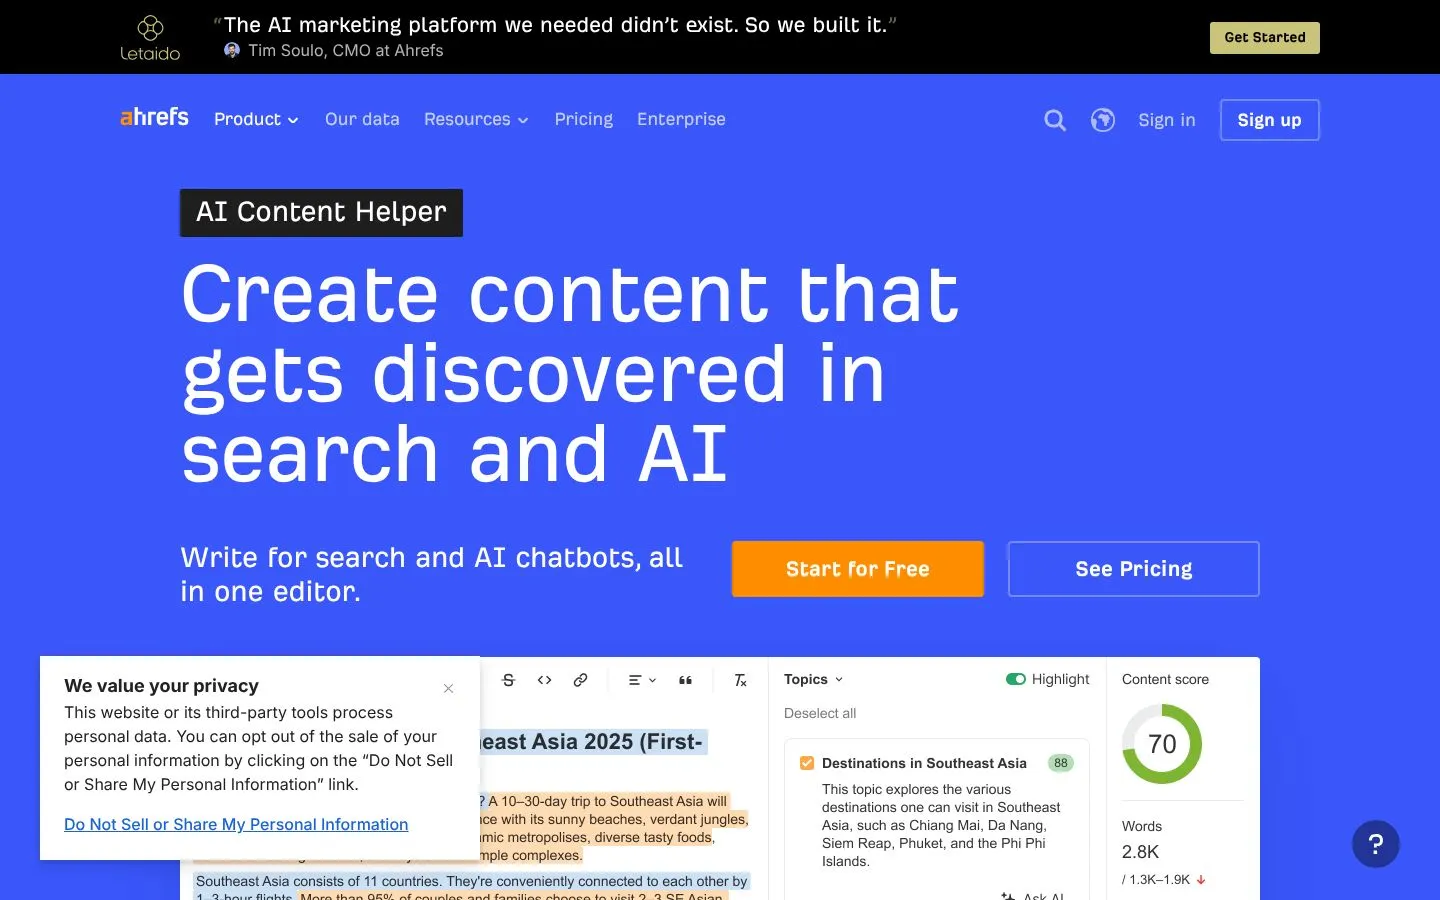The image size is (1440, 900).
Task: Uncheck the Destinations in Southeast Asia checkbox
Action: pos(807,763)
